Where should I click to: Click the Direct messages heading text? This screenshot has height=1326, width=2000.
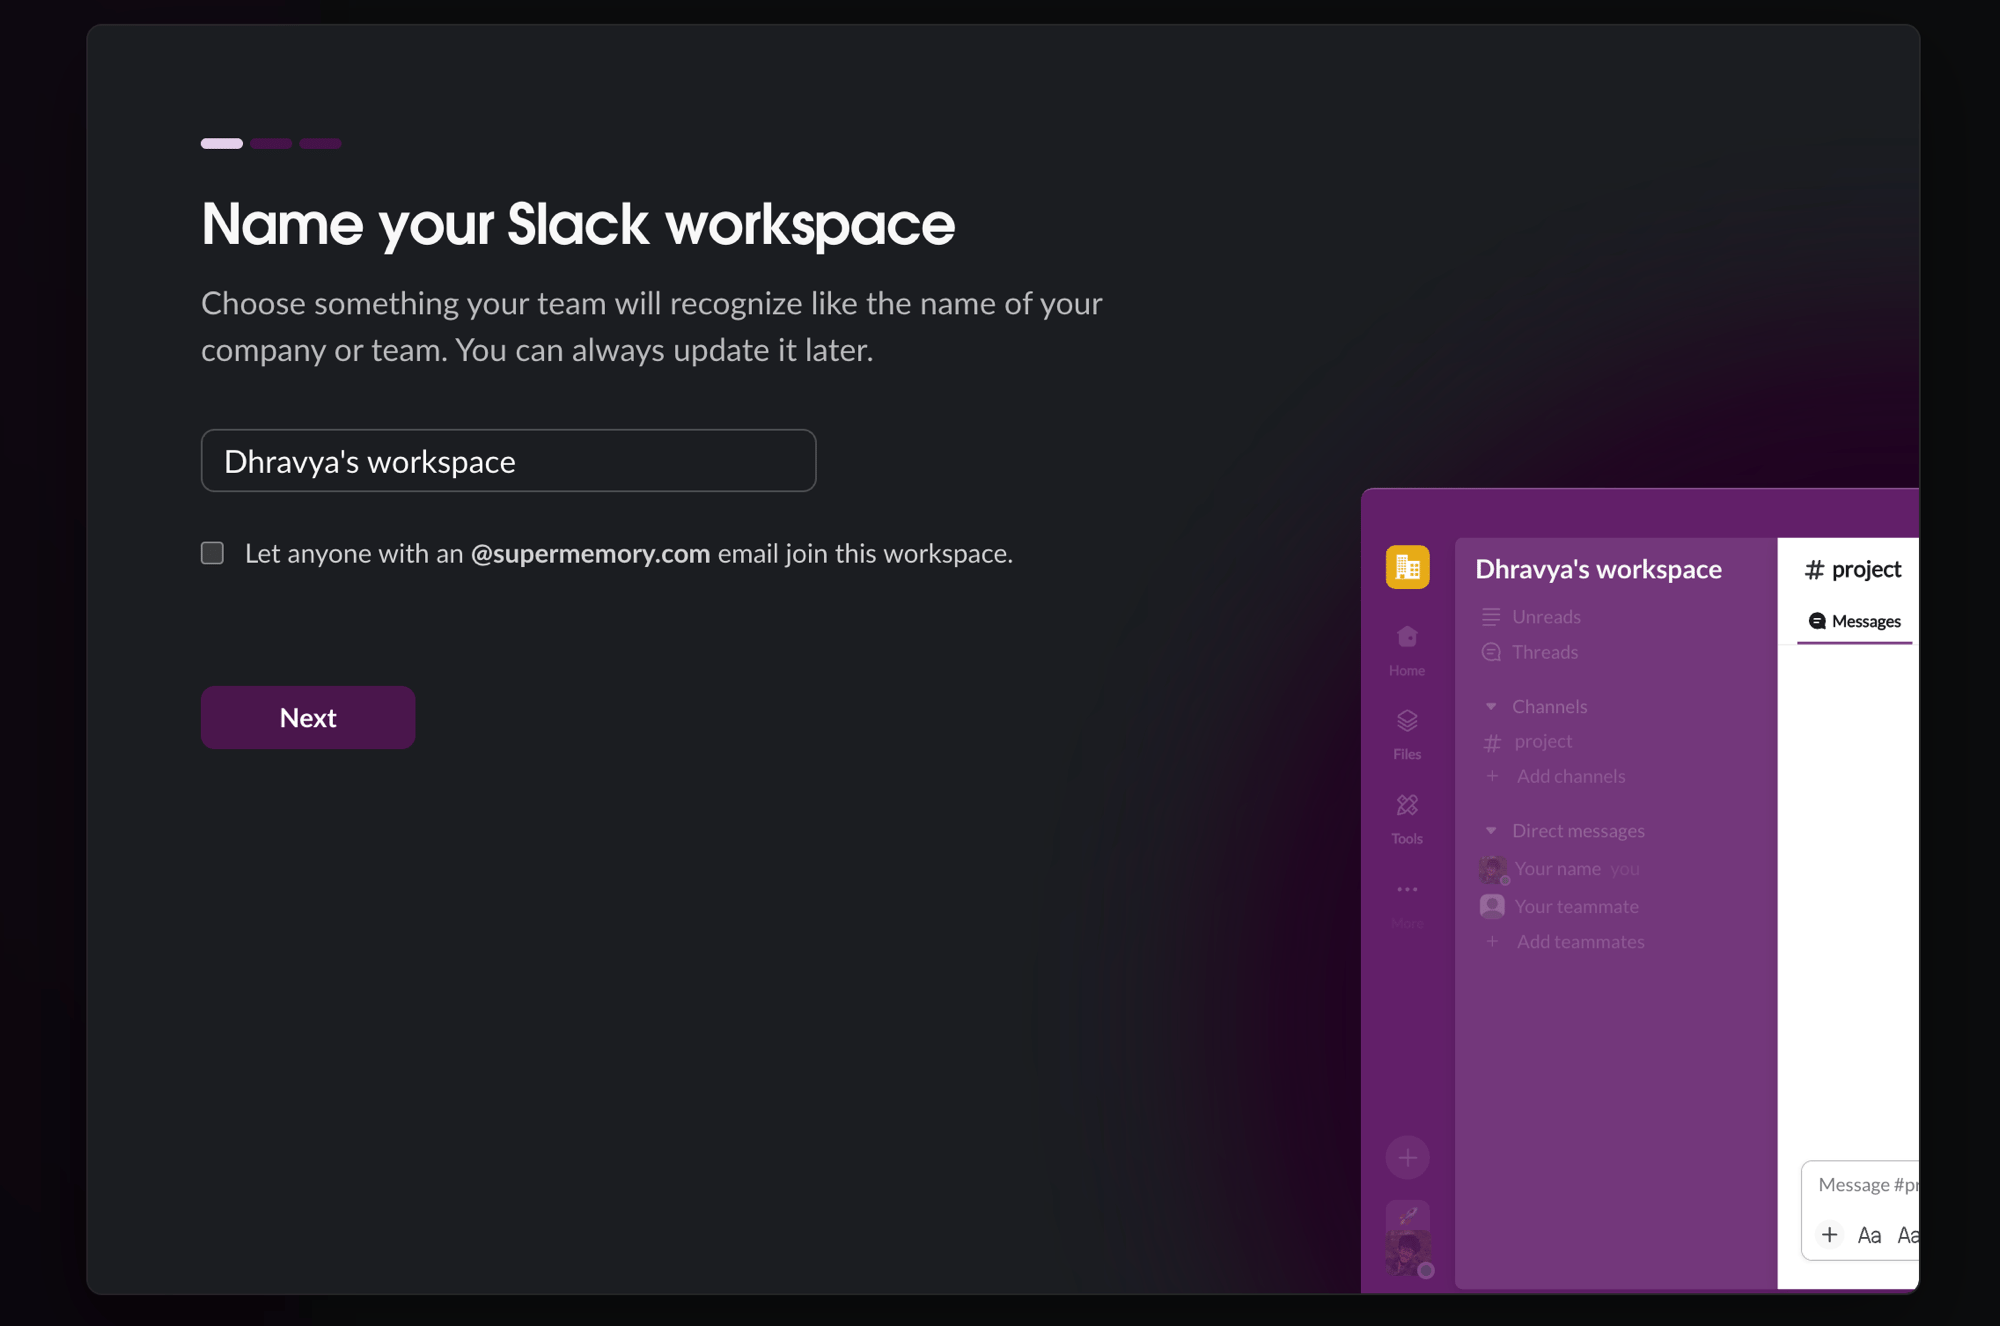1578,830
